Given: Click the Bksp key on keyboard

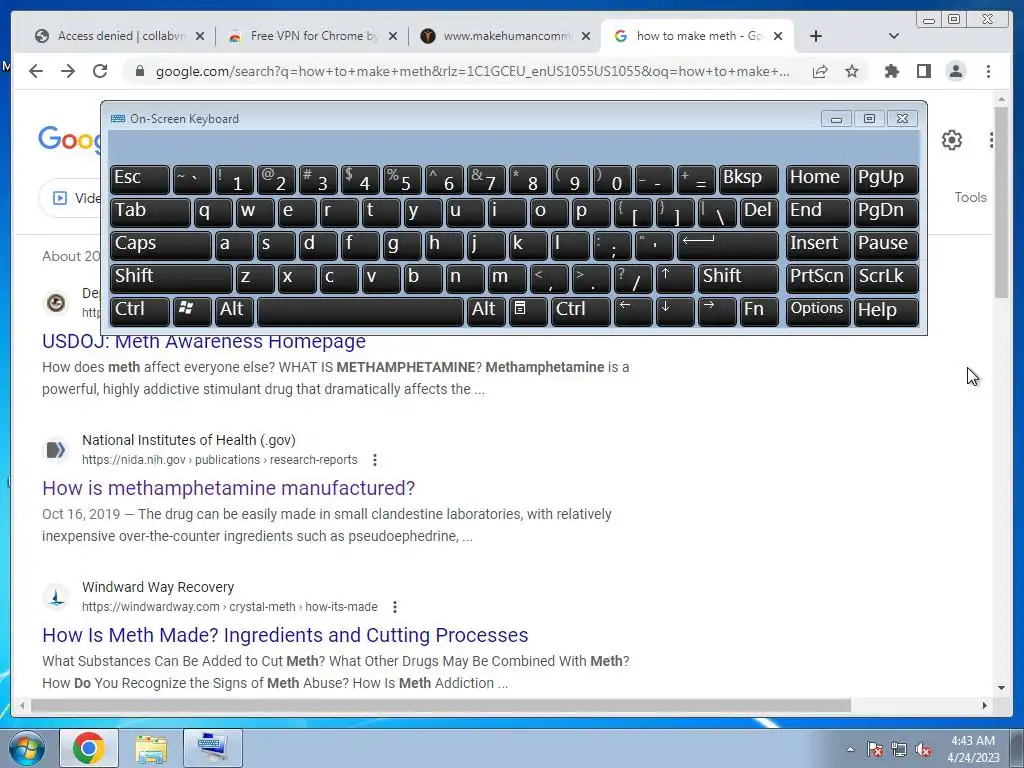Looking at the screenshot, I should (748, 180).
